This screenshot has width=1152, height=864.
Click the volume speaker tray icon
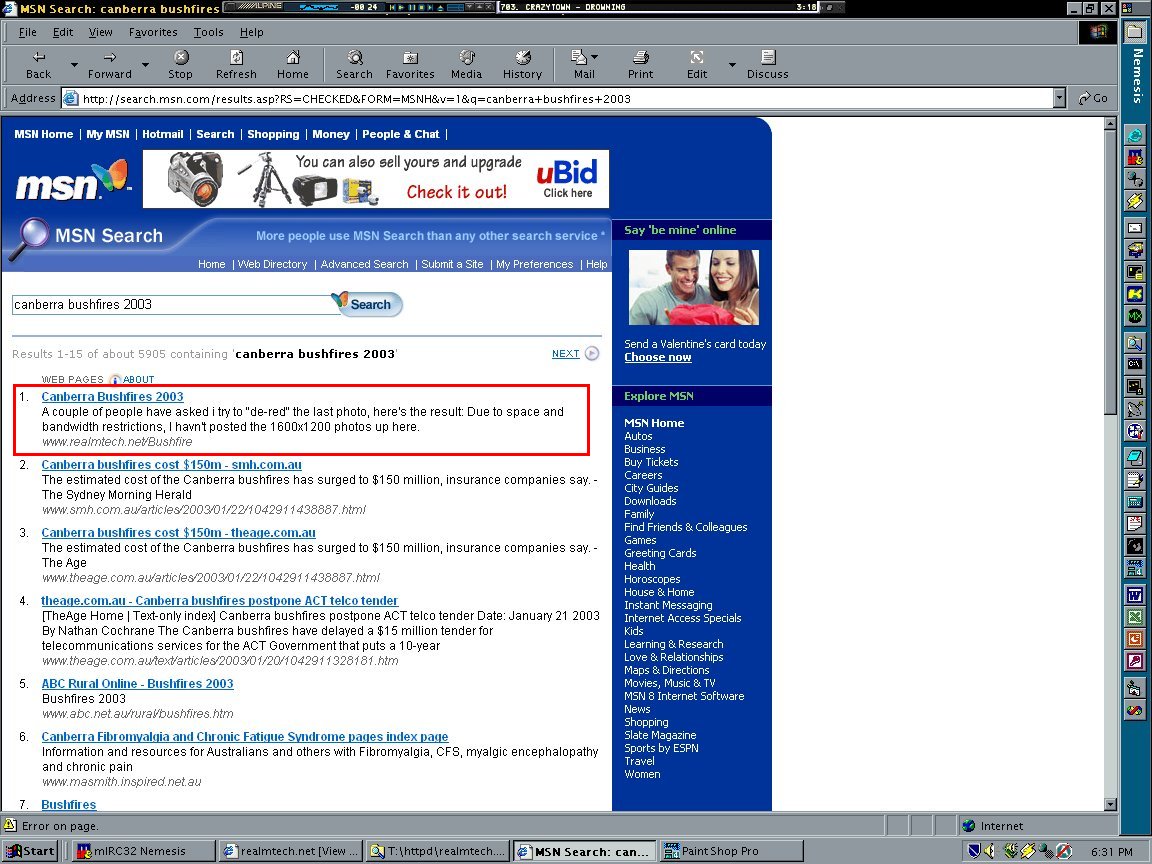tap(990, 851)
